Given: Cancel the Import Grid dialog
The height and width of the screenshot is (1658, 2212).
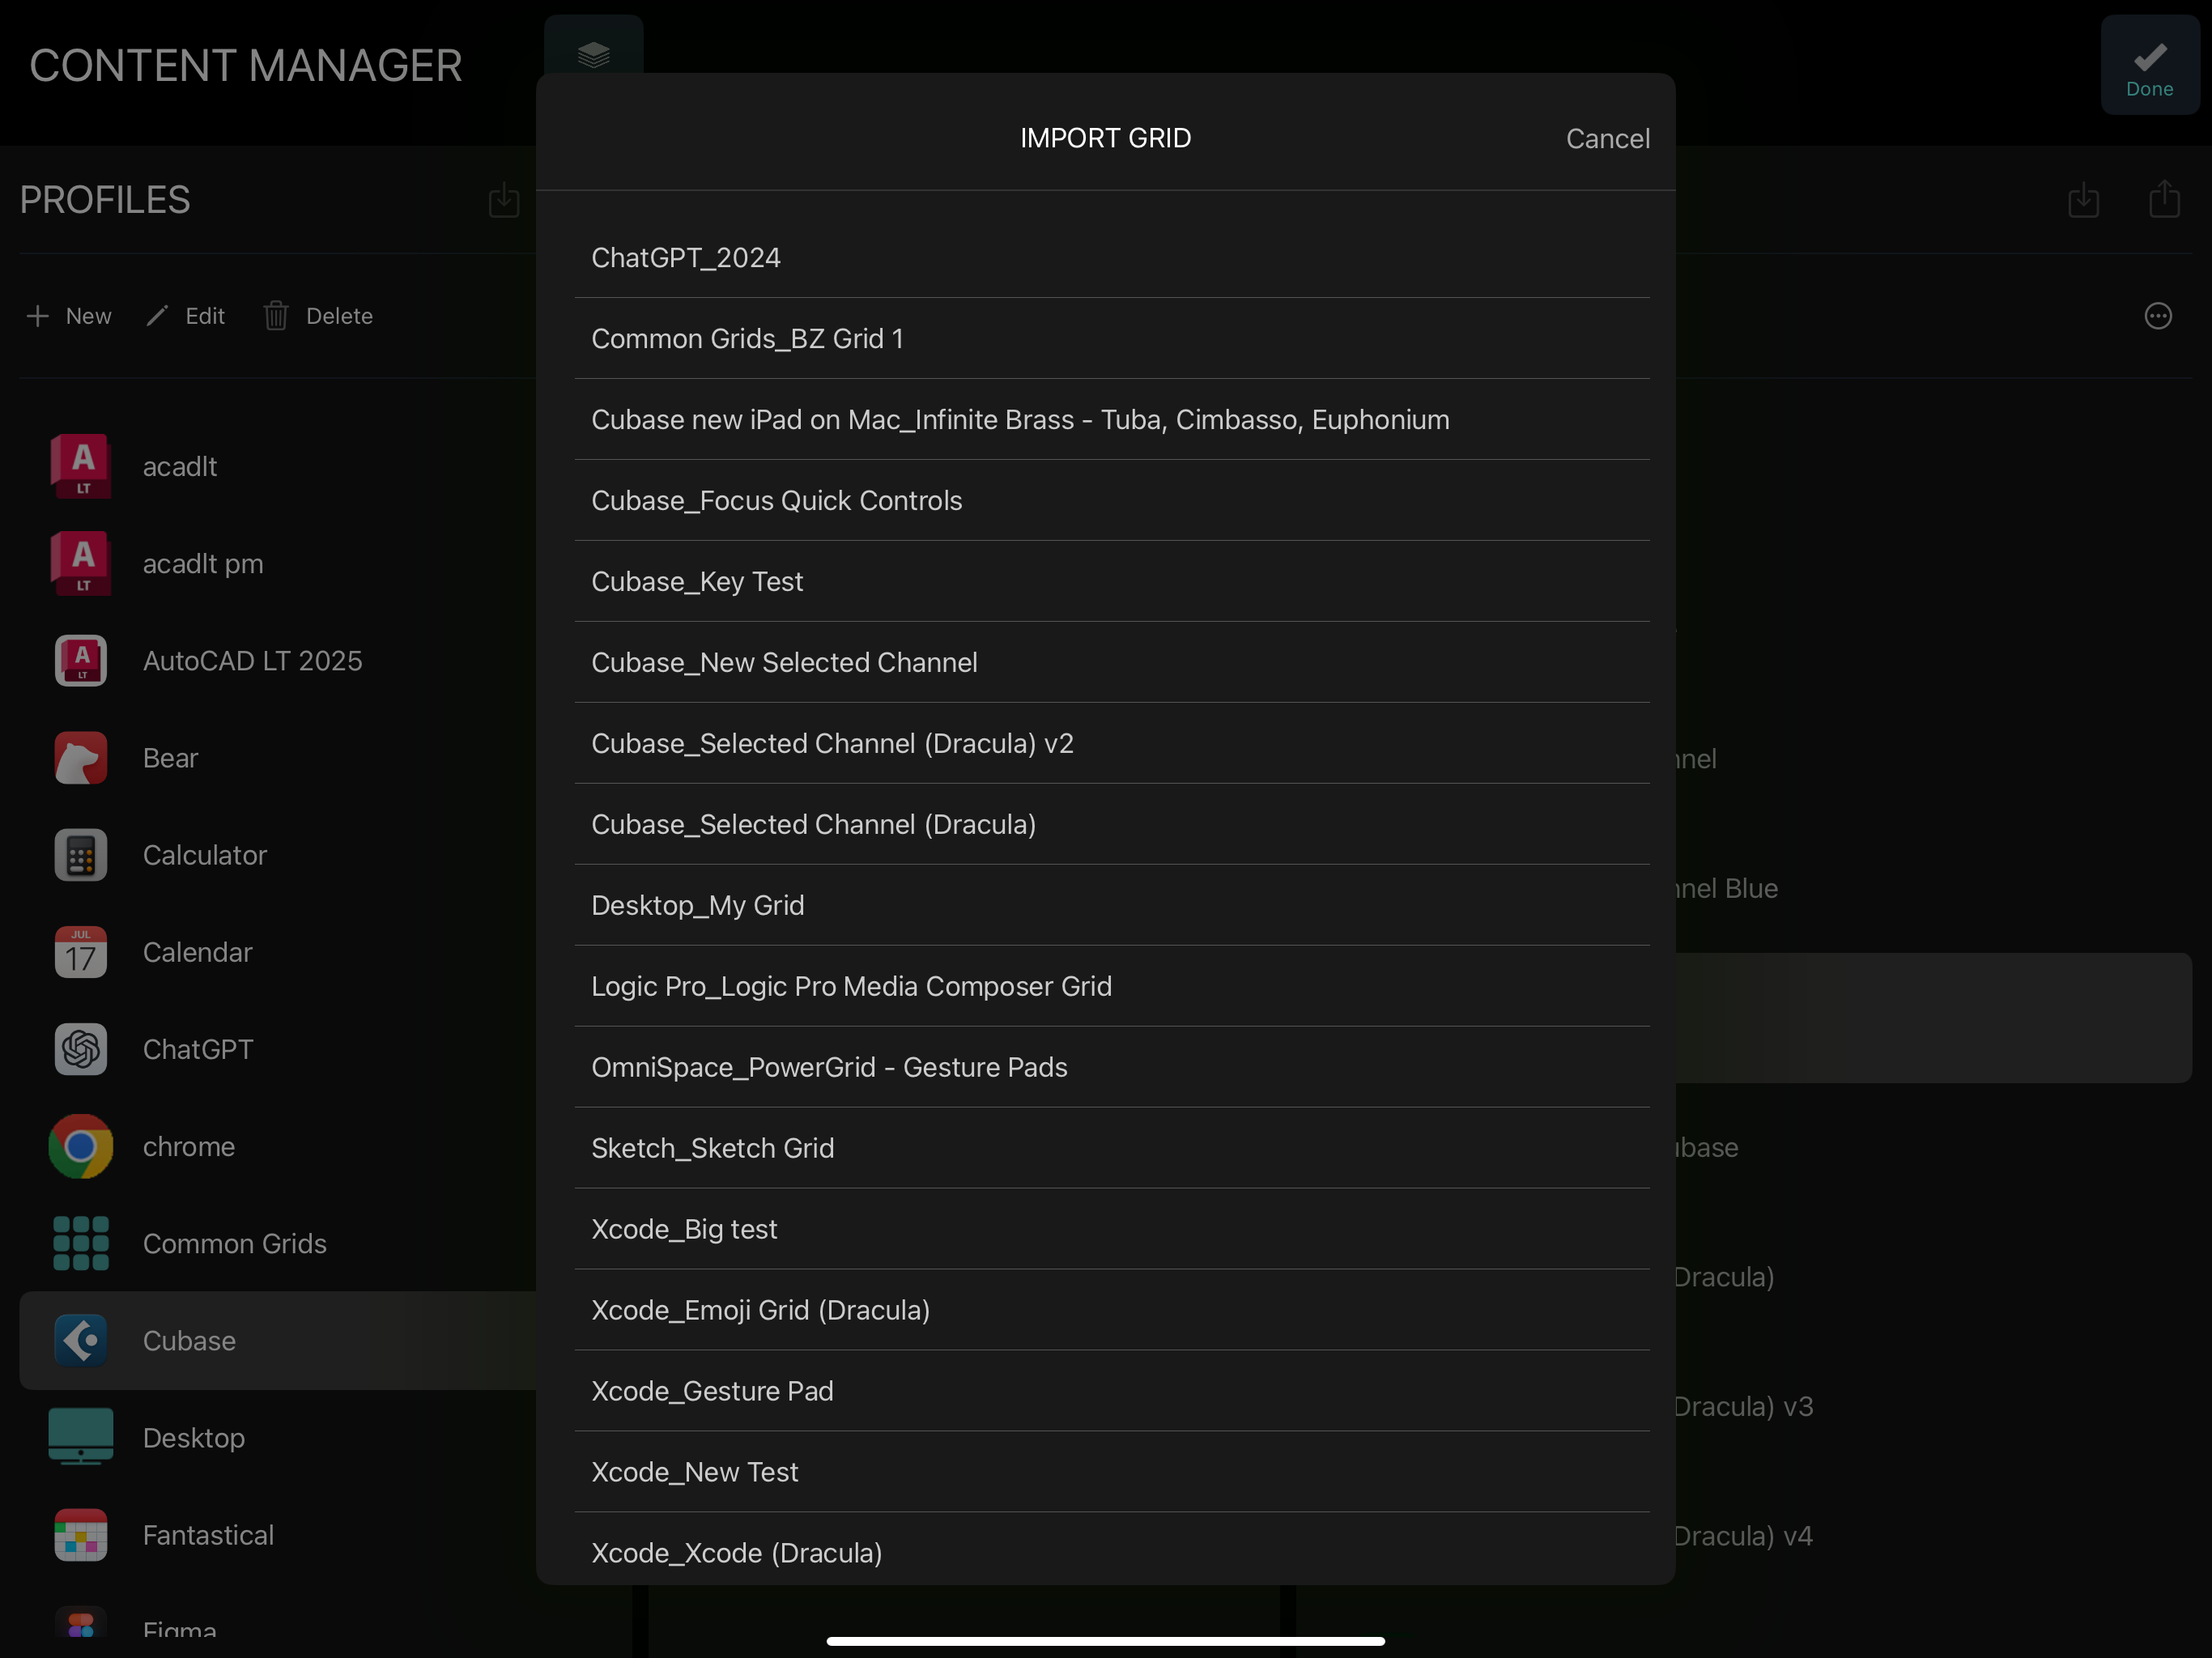Looking at the screenshot, I should [x=1607, y=138].
